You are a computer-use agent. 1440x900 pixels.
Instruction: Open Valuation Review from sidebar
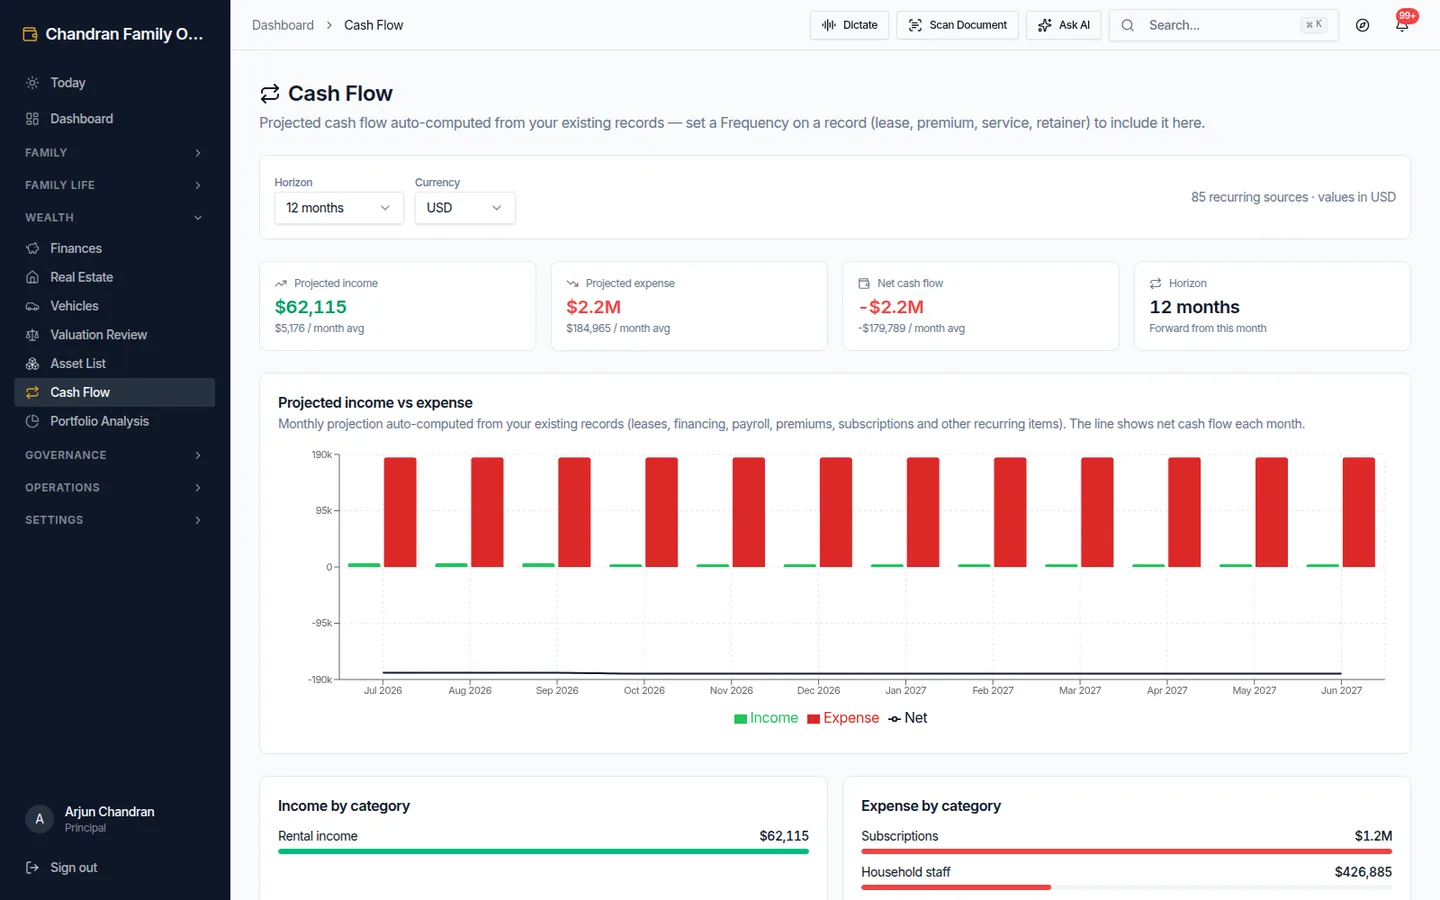(114, 335)
